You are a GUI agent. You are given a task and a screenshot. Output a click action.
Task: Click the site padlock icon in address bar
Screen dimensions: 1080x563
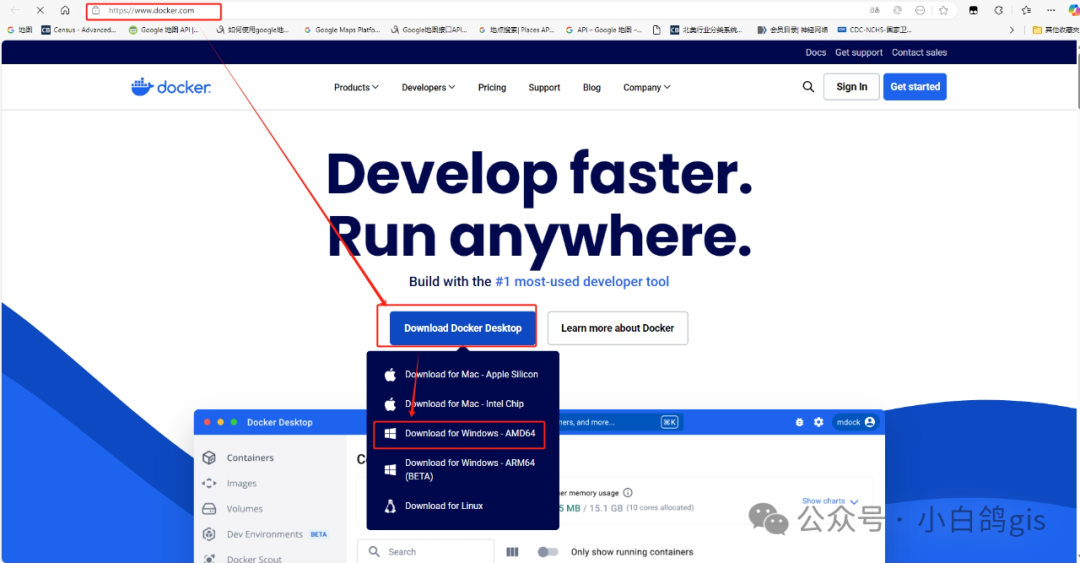click(x=96, y=10)
